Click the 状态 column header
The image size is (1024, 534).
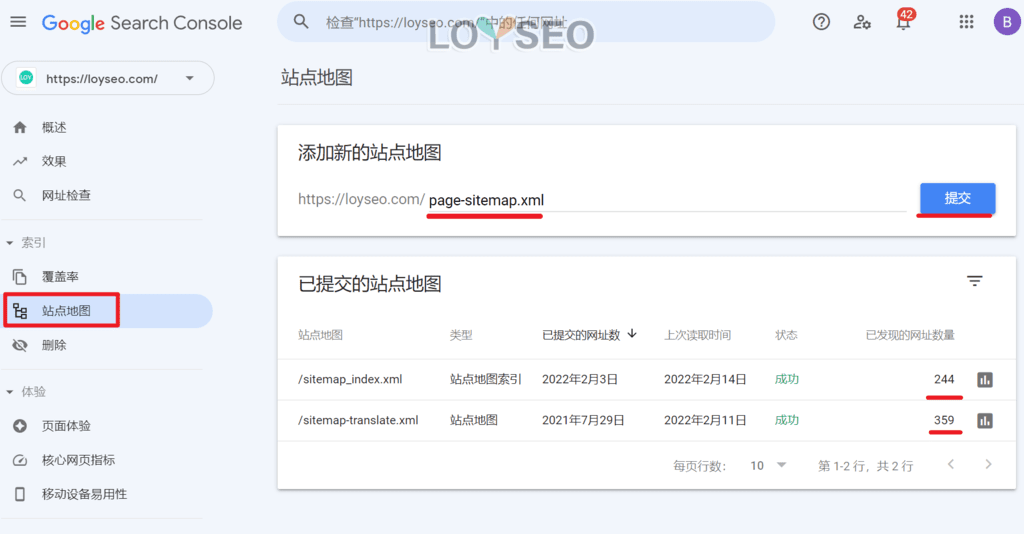coord(786,335)
